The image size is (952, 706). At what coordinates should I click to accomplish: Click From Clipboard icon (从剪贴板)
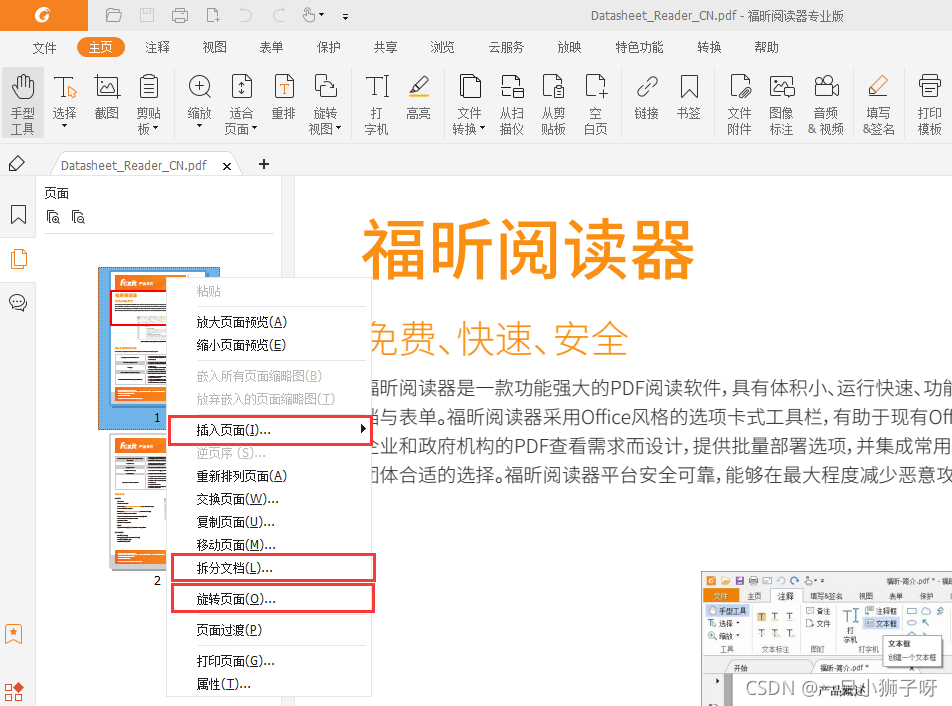pos(554,103)
